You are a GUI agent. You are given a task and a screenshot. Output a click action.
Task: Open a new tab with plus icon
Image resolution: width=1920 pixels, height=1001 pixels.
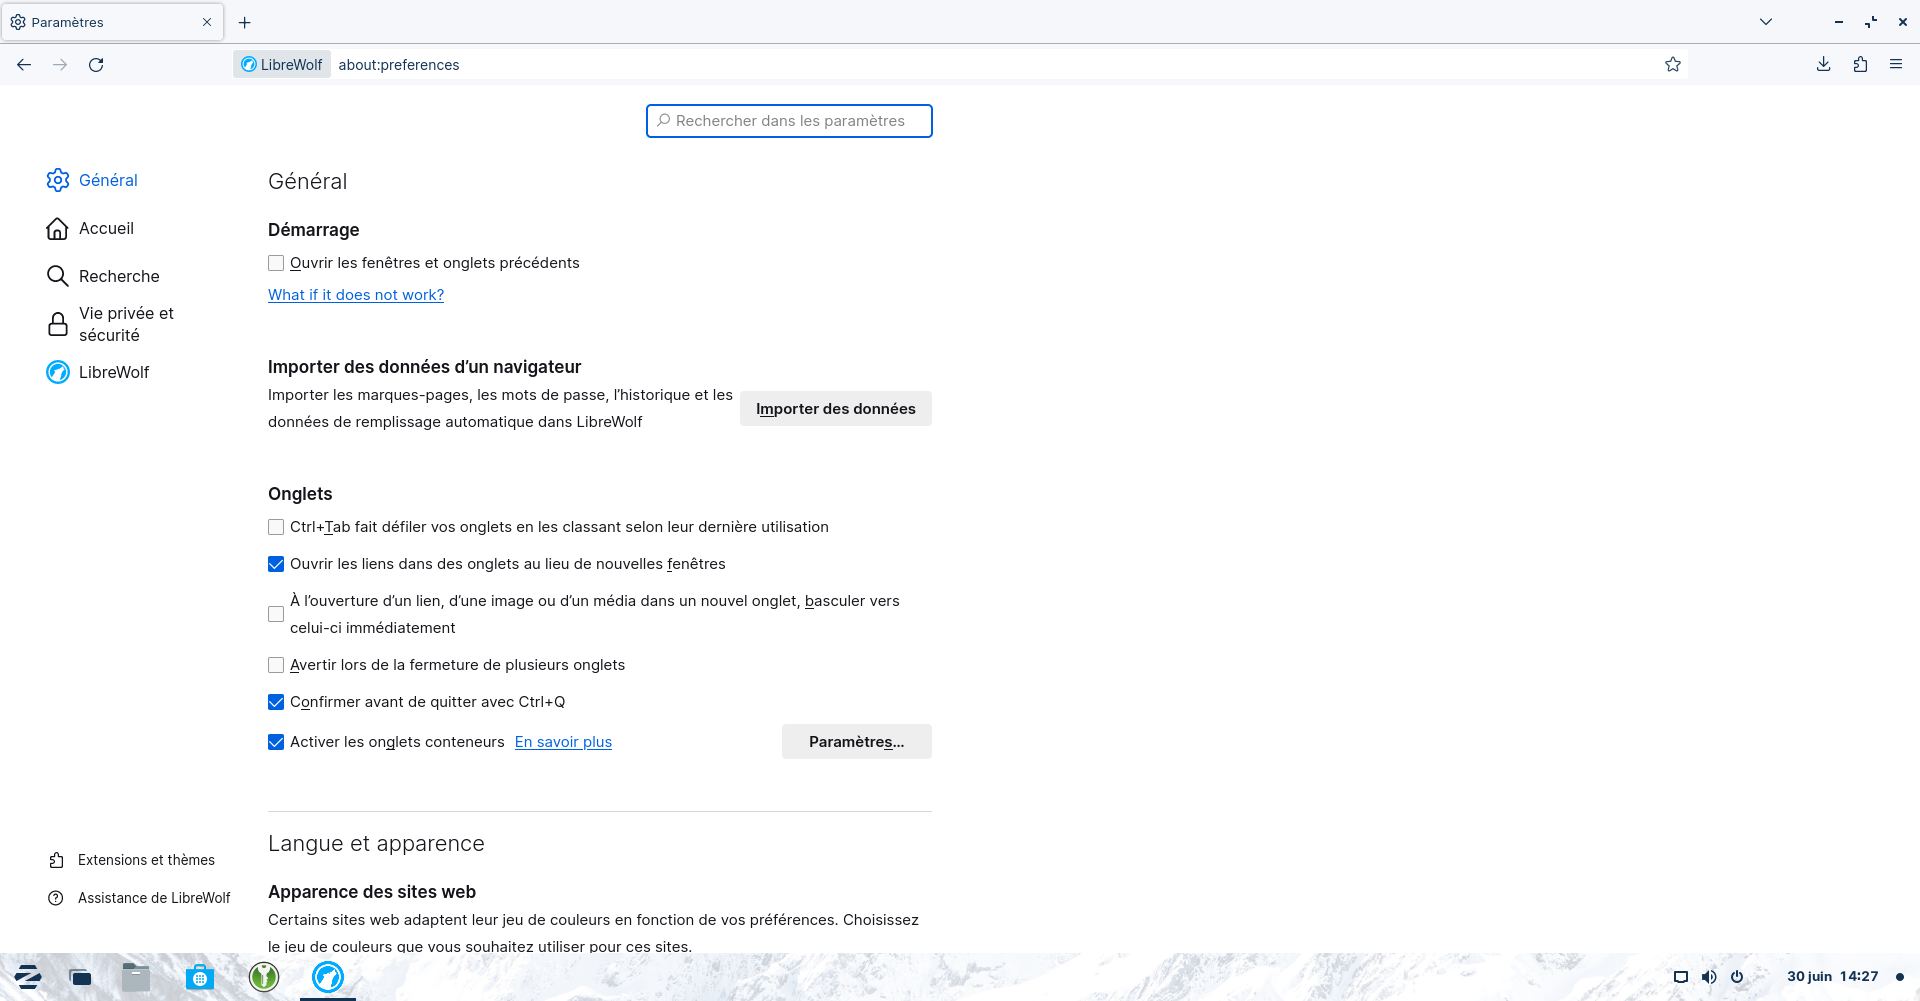coord(245,22)
